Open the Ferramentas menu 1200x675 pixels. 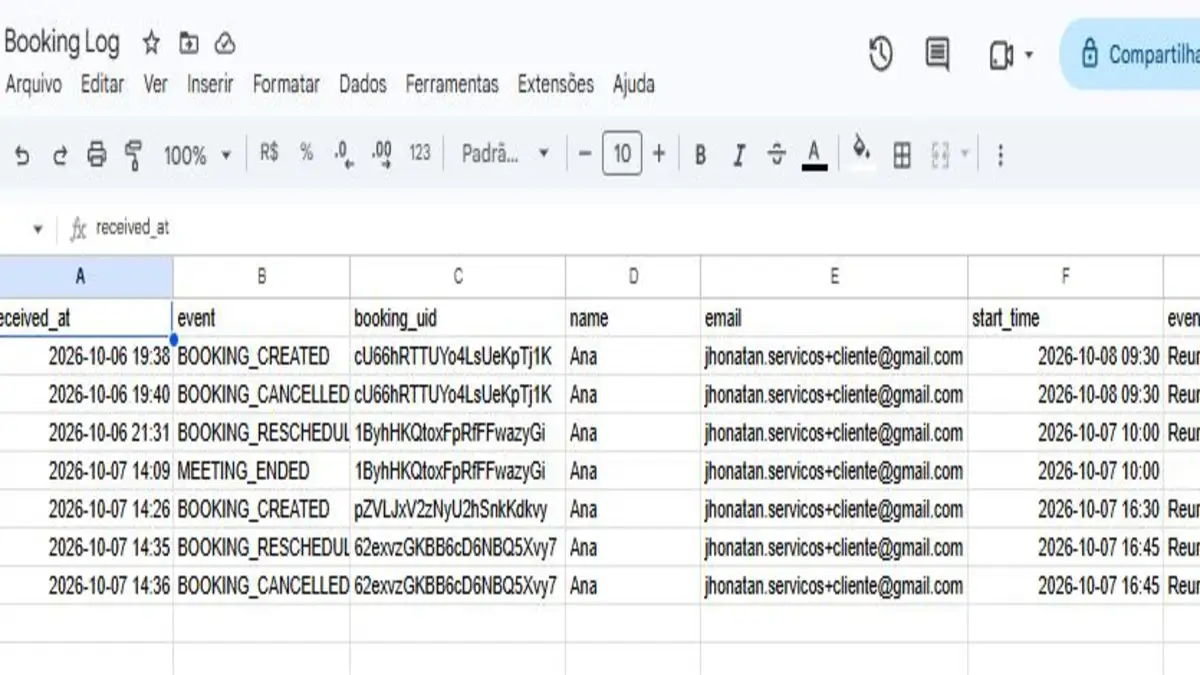coord(451,84)
